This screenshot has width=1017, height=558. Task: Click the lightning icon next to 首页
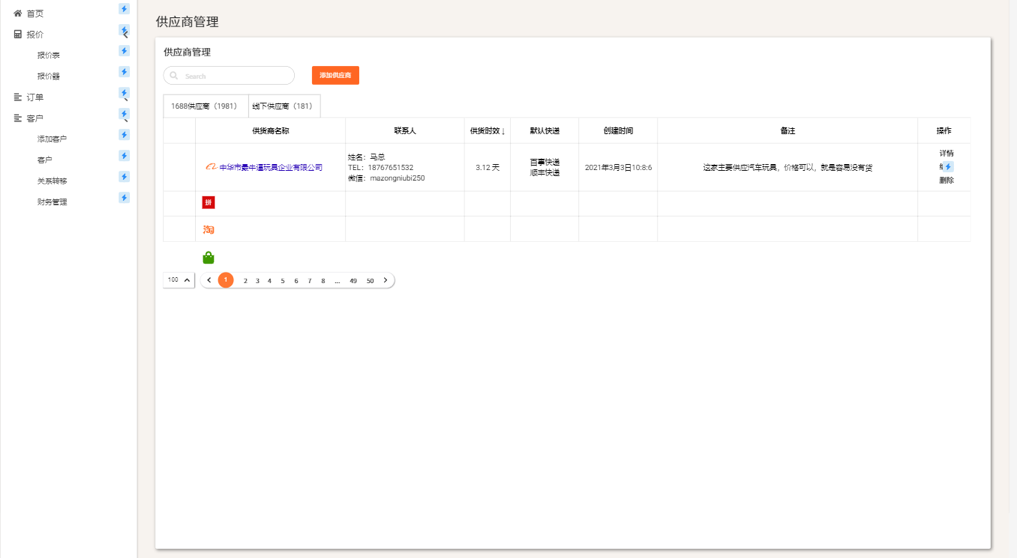(x=124, y=9)
